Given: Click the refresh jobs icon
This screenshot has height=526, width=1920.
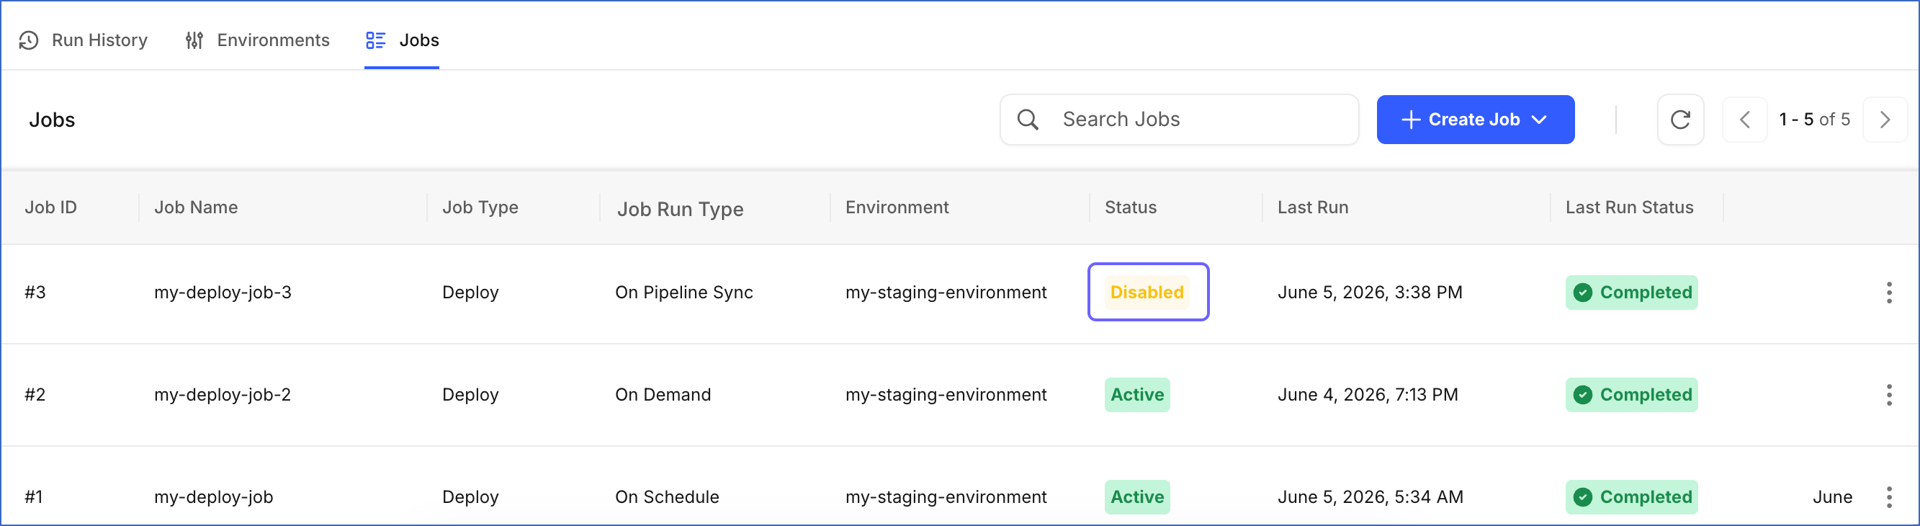Looking at the screenshot, I should point(1680,120).
